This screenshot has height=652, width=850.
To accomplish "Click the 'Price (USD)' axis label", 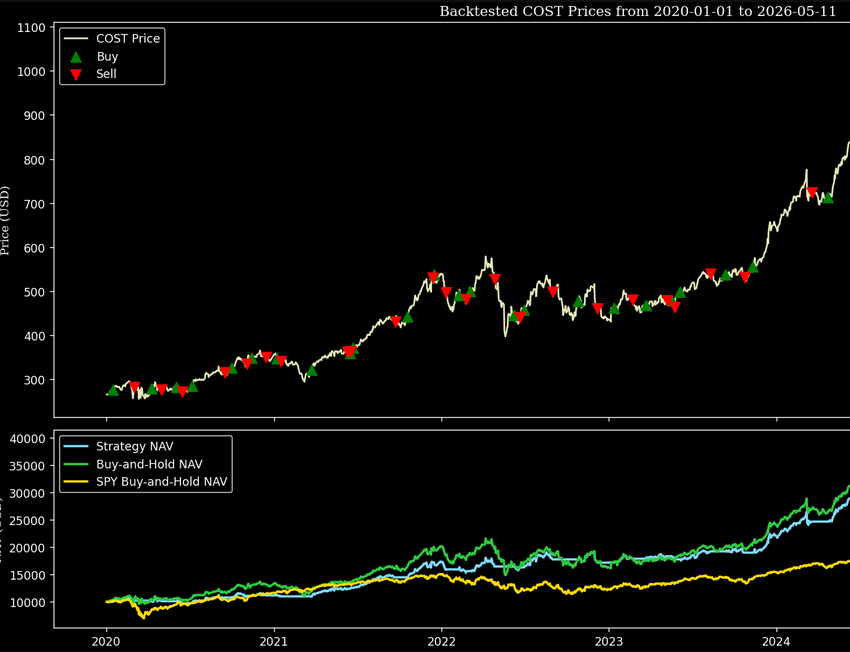I will click(x=5, y=220).
